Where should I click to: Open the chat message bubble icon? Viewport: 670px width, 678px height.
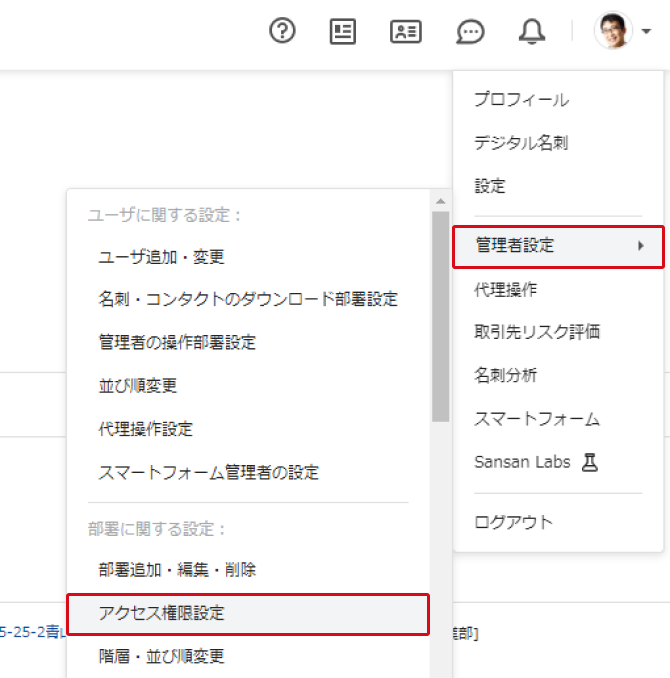[x=470, y=32]
